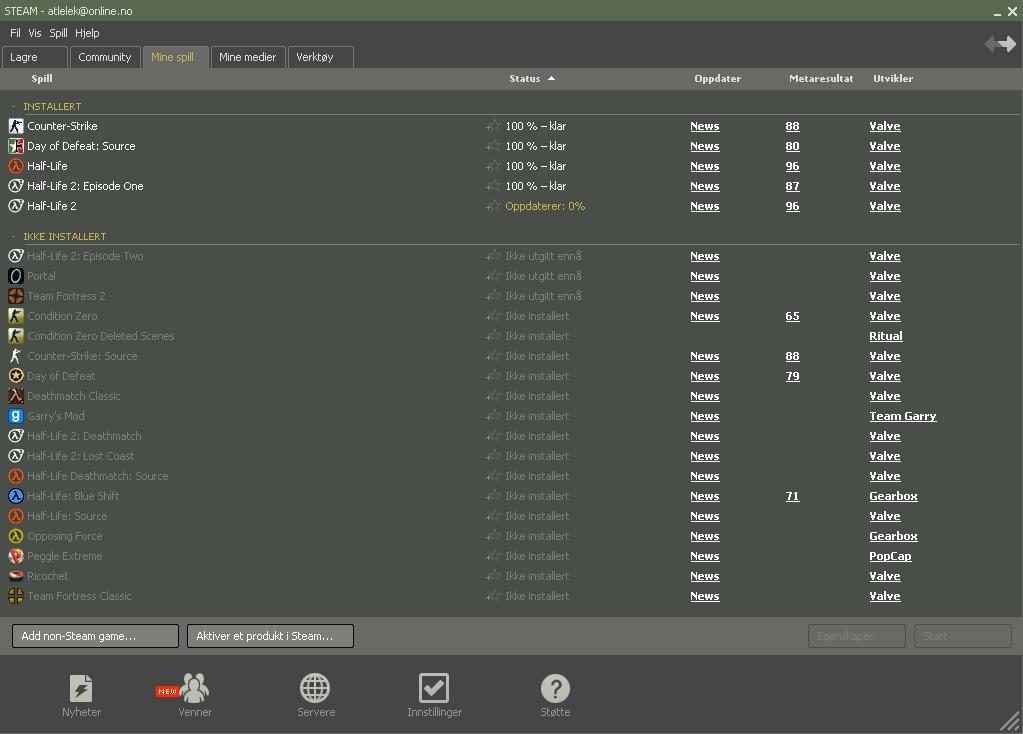The image size is (1023, 734).
Task: Open Gearbox link for Opposing Force
Action: pos(893,536)
